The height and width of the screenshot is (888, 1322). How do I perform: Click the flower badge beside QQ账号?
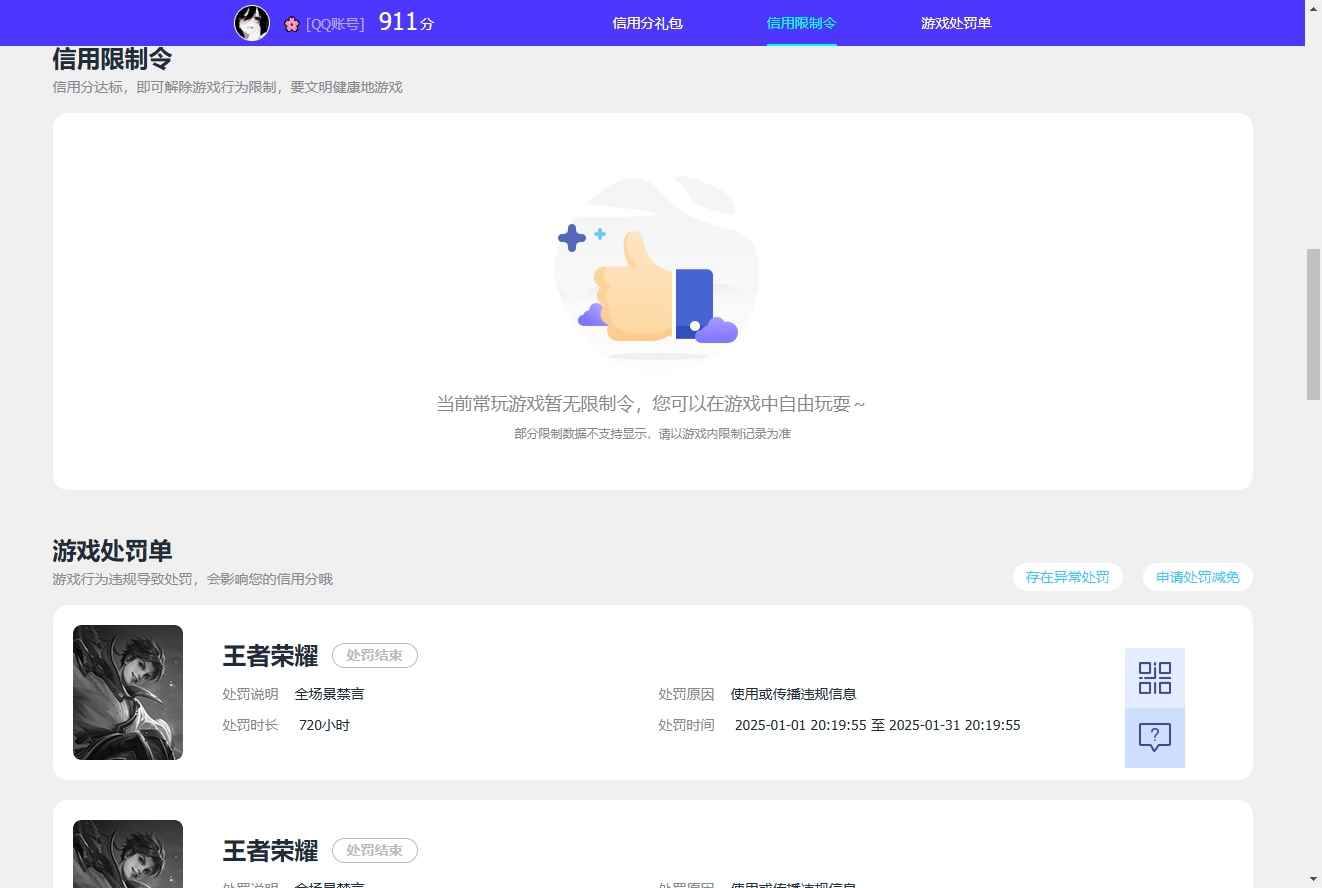(x=291, y=23)
